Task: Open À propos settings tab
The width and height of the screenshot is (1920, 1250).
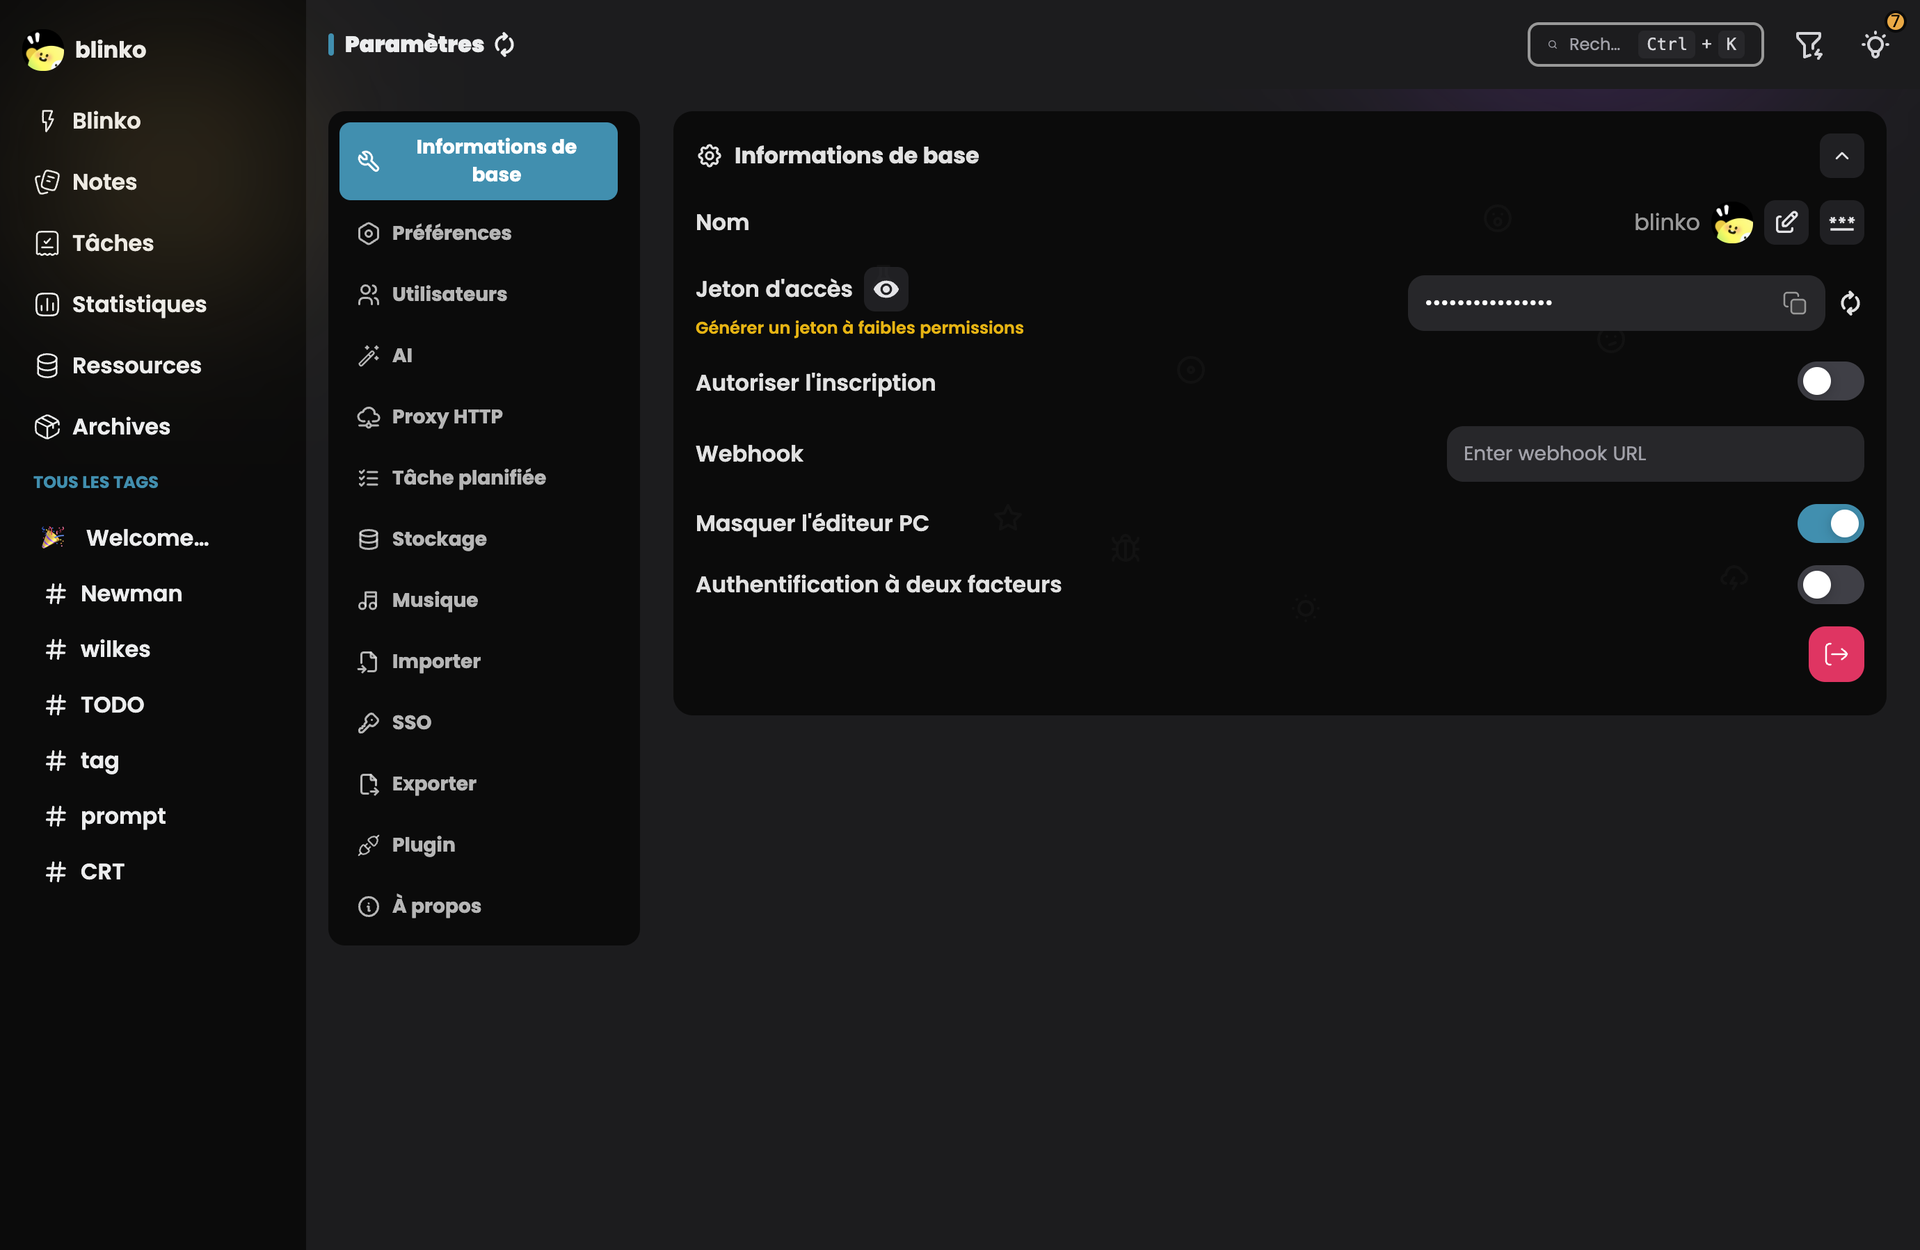Action: 478,906
